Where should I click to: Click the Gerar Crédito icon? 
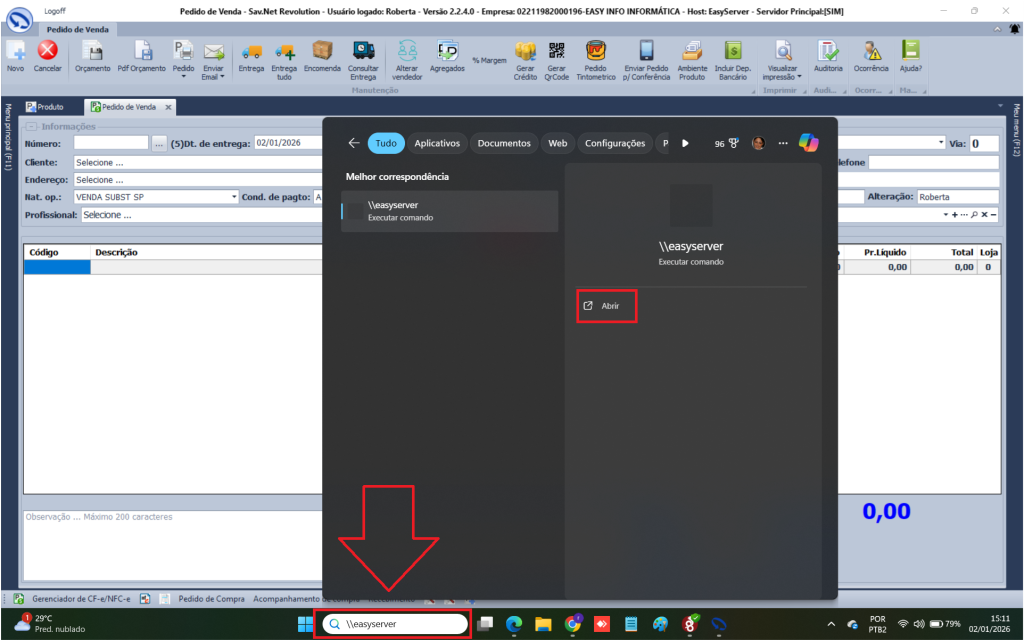pyautogui.click(x=525, y=54)
